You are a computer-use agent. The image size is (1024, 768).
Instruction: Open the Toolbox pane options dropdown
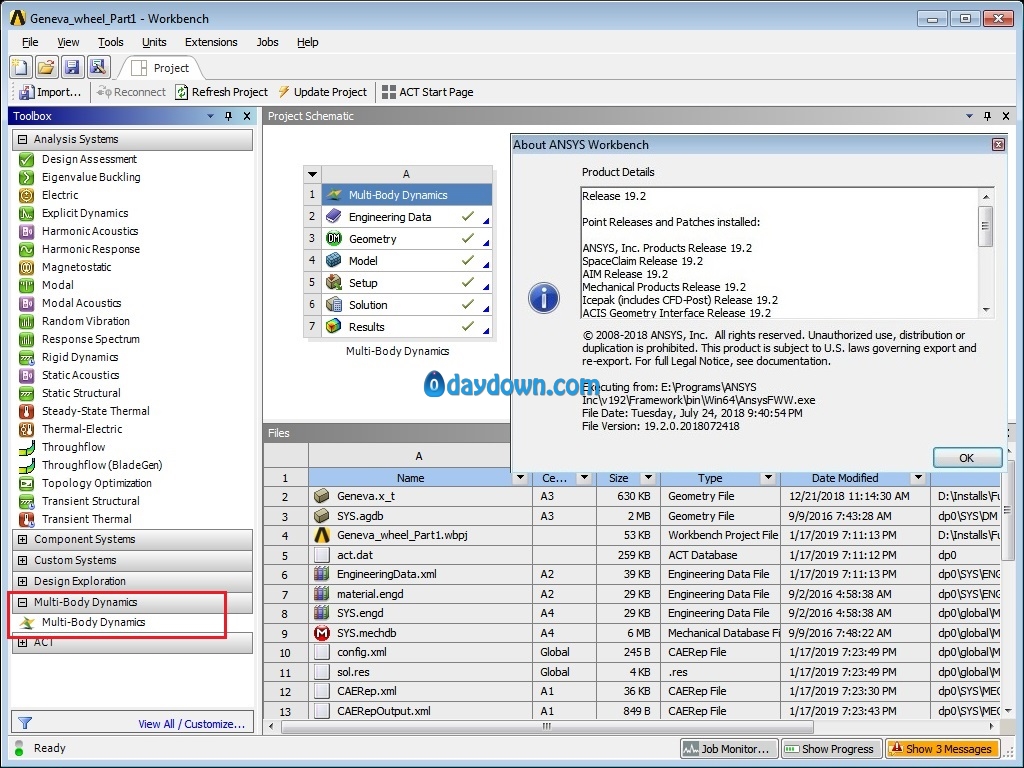coord(210,116)
